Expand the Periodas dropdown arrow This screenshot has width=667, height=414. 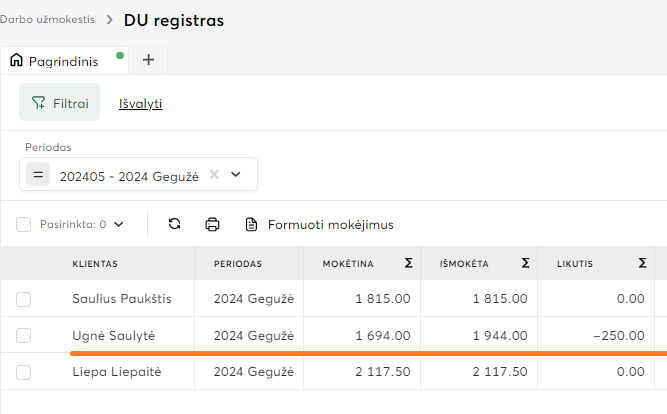point(236,174)
